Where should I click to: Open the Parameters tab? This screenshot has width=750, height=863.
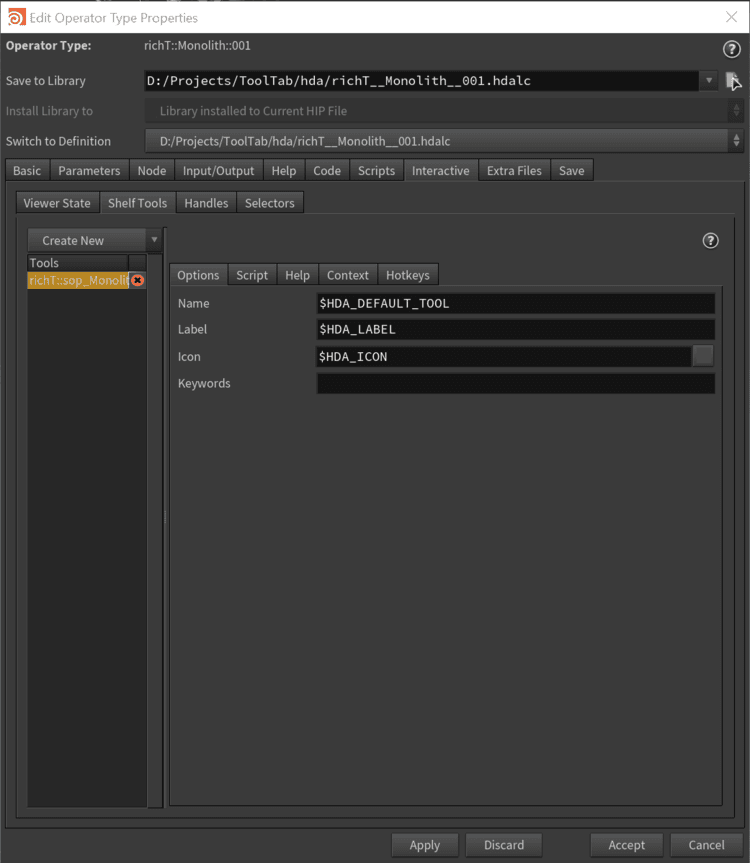(89, 171)
